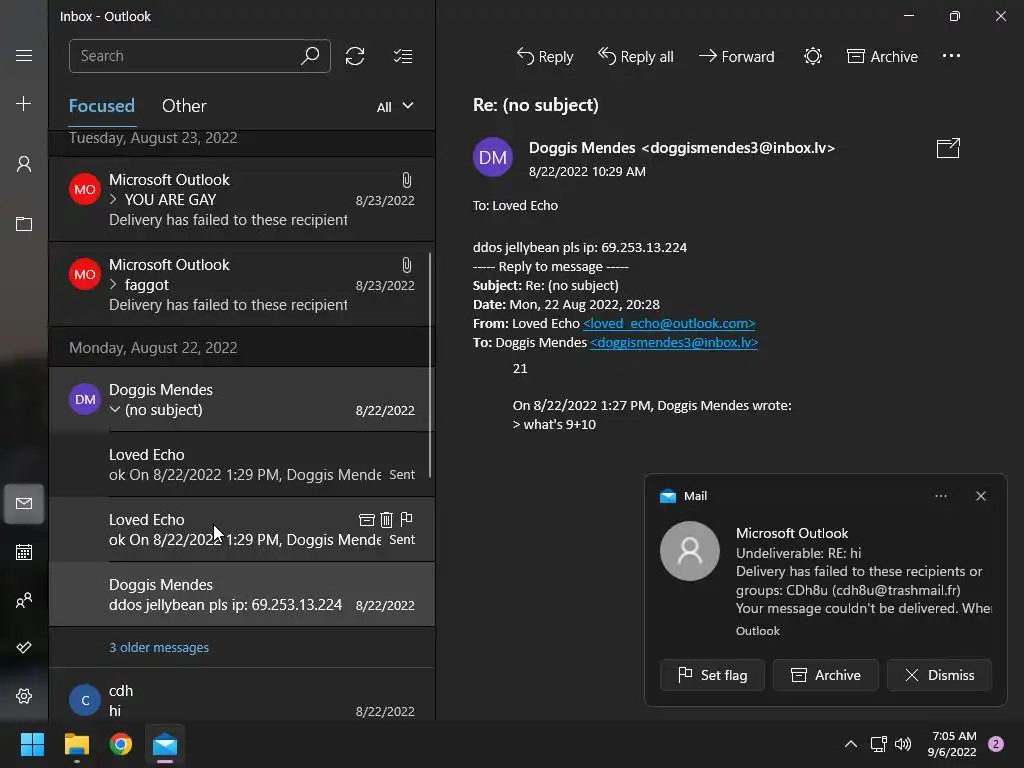The width and height of the screenshot is (1024, 768).
Task: Compose new mail with plus icon
Action: point(24,103)
